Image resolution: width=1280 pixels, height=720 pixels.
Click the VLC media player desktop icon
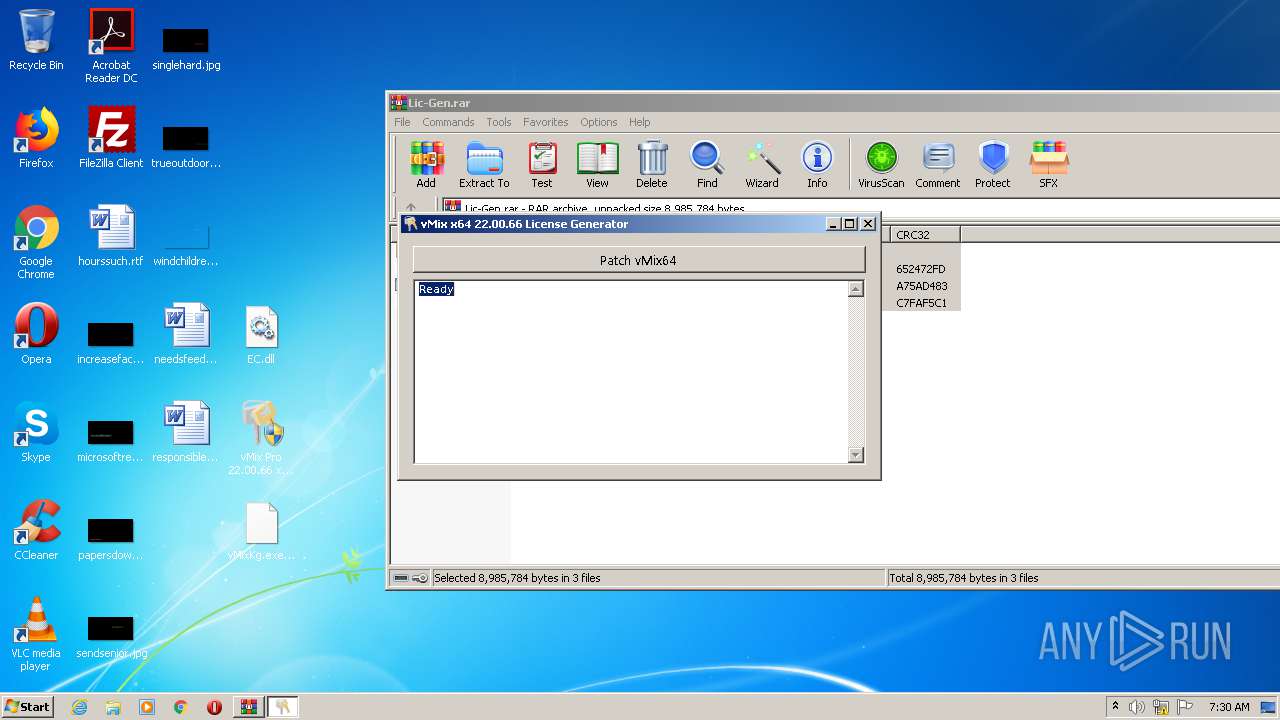pyautogui.click(x=36, y=634)
